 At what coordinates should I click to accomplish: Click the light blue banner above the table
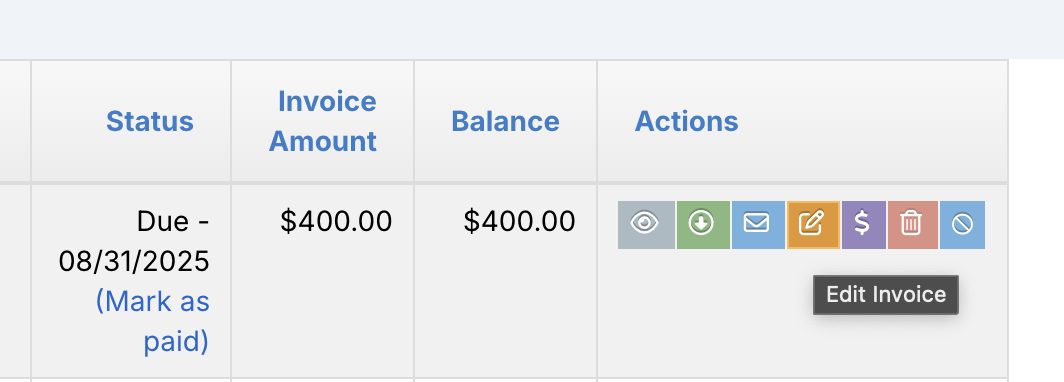pos(532,29)
